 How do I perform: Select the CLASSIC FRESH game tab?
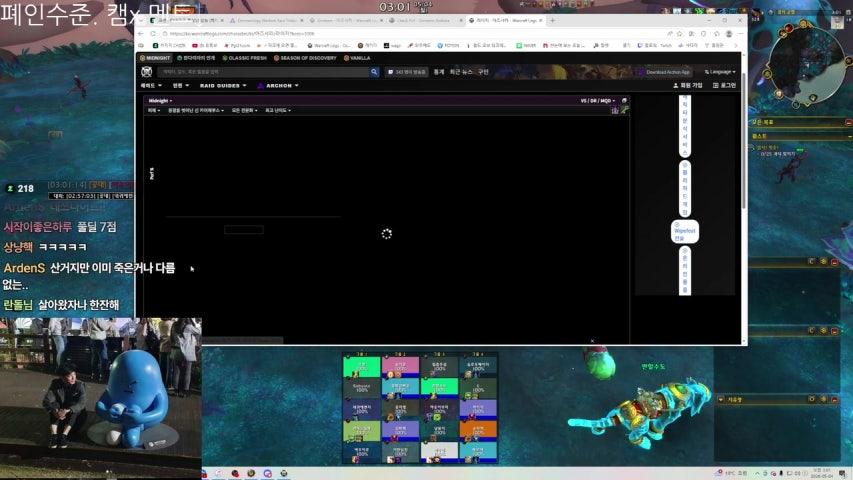(244, 58)
